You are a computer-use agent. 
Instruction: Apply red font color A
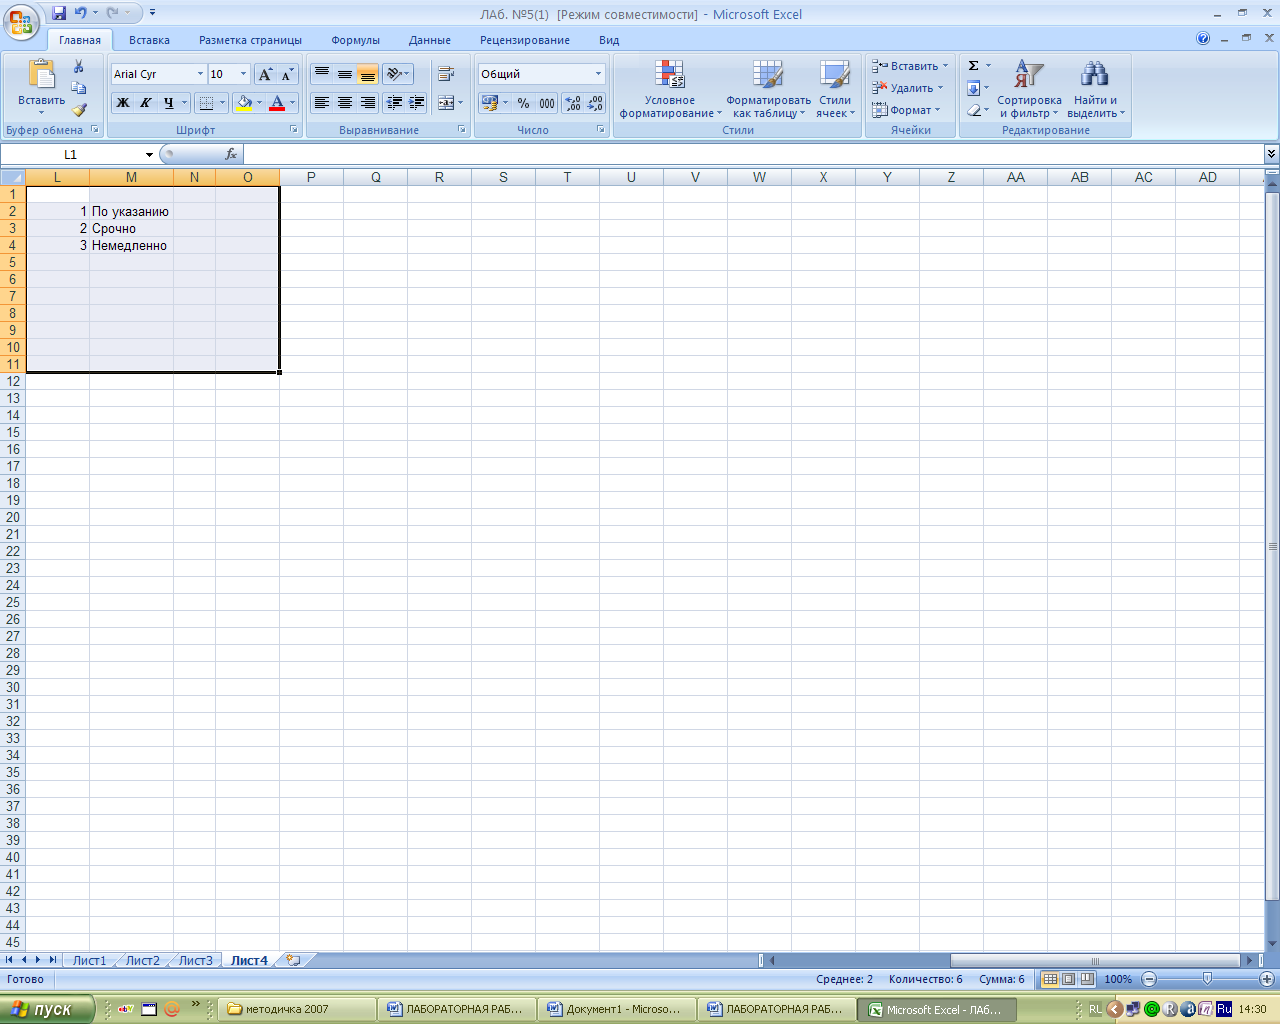(278, 103)
